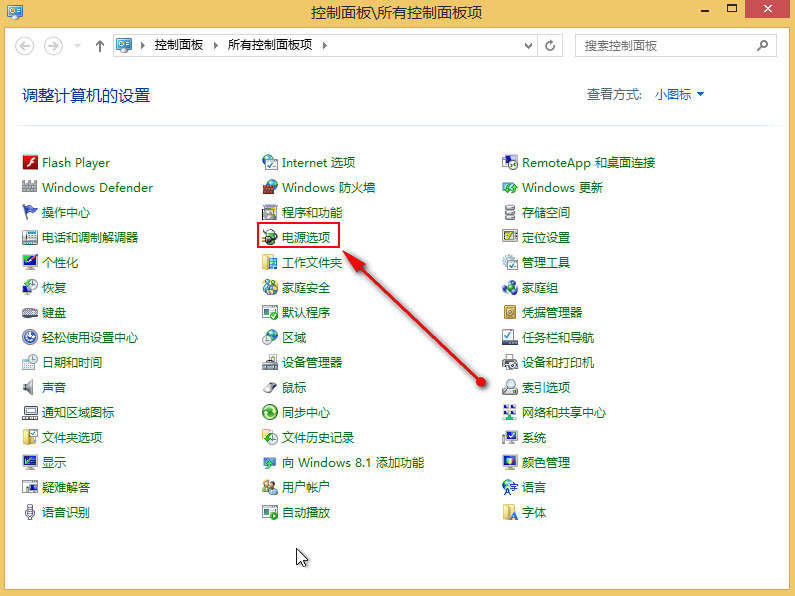Open 向 Windows 8.1 添加功能 link
Screen dimensions: 795x596
point(353,463)
